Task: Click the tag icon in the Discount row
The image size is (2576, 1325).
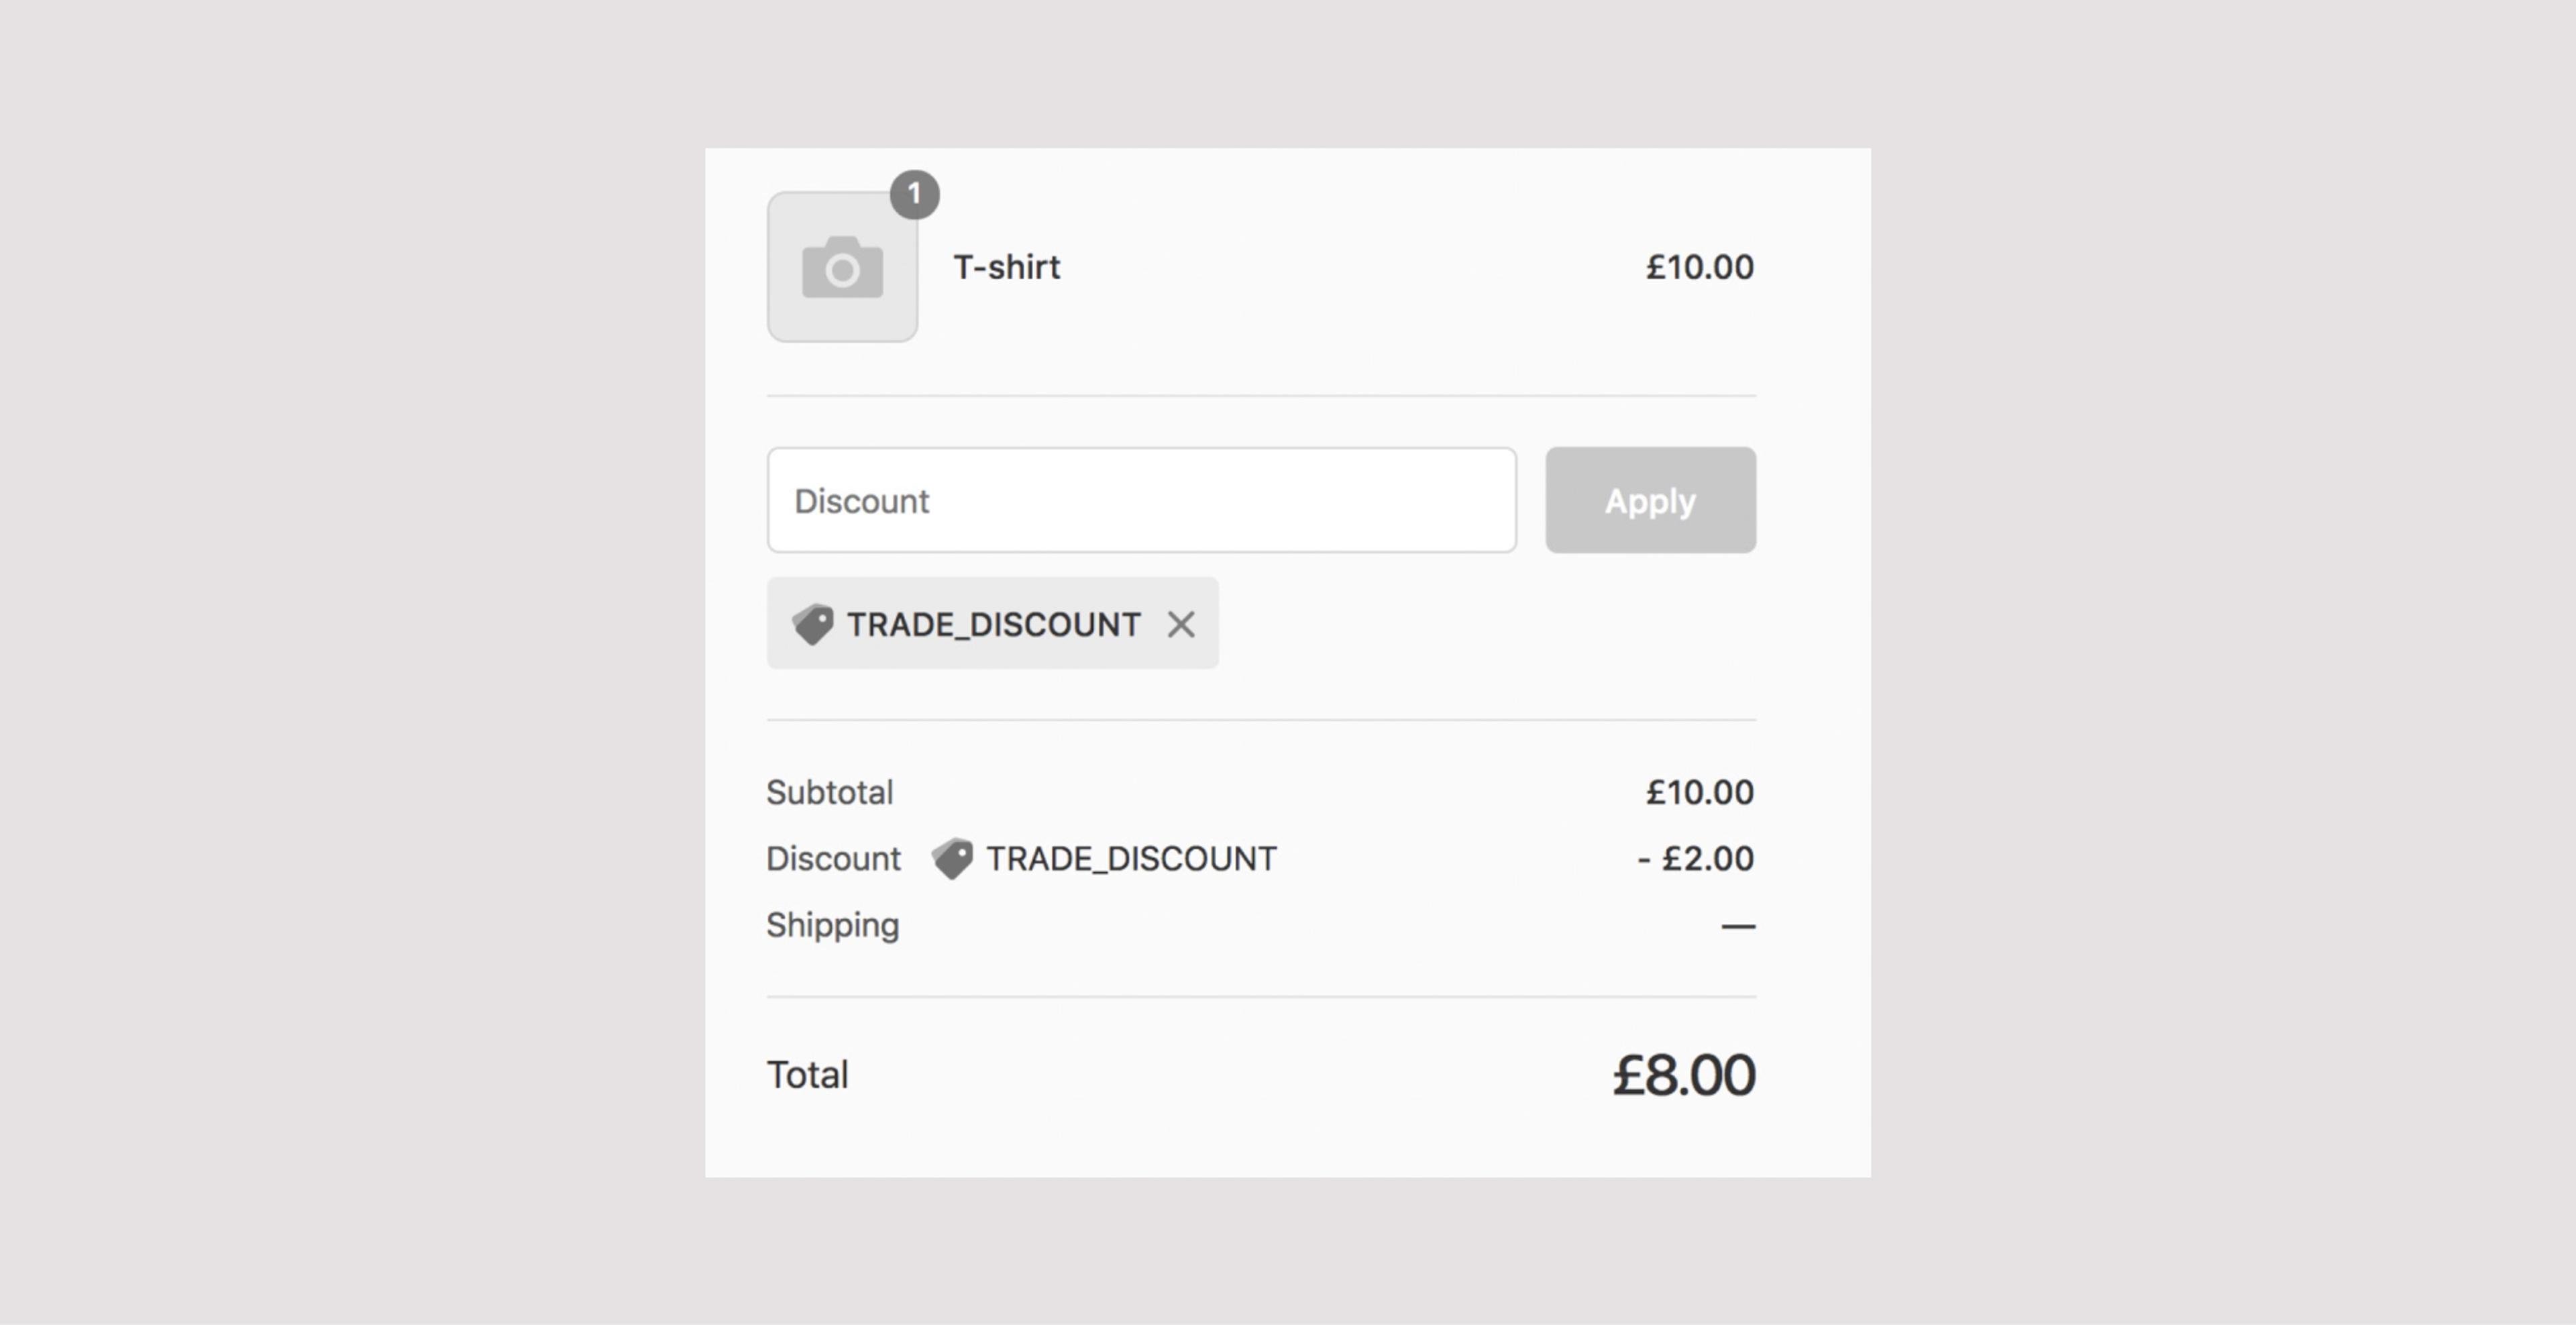Action: tap(952, 858)
